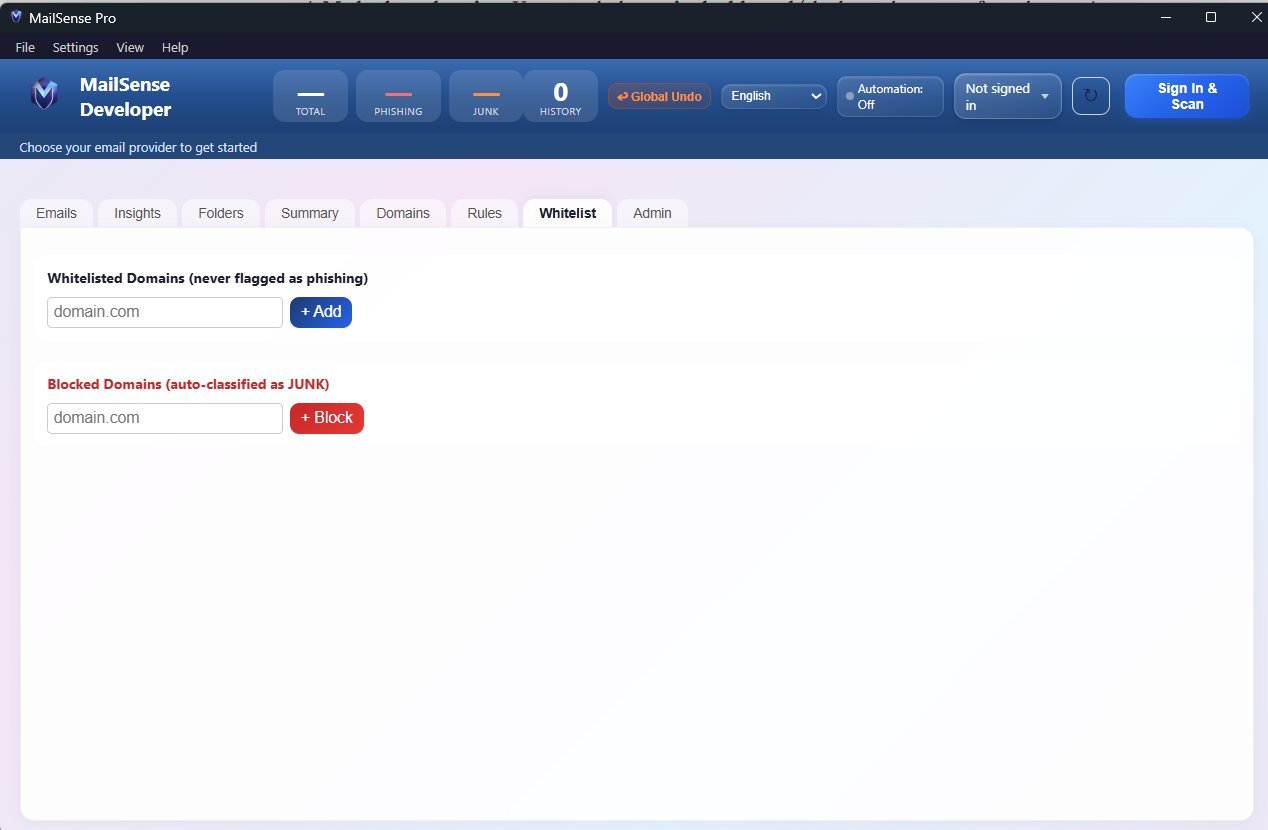Expand the Not signed in account dropdown

[1008, 96]
